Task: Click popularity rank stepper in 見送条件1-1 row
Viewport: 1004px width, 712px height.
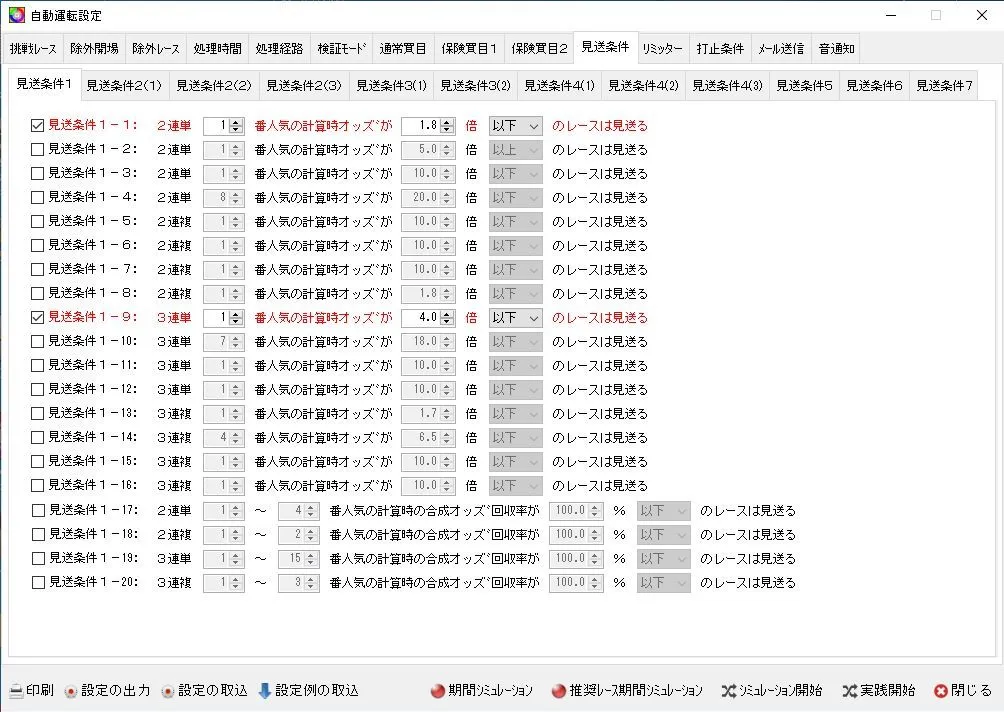Action: [236, 126]
